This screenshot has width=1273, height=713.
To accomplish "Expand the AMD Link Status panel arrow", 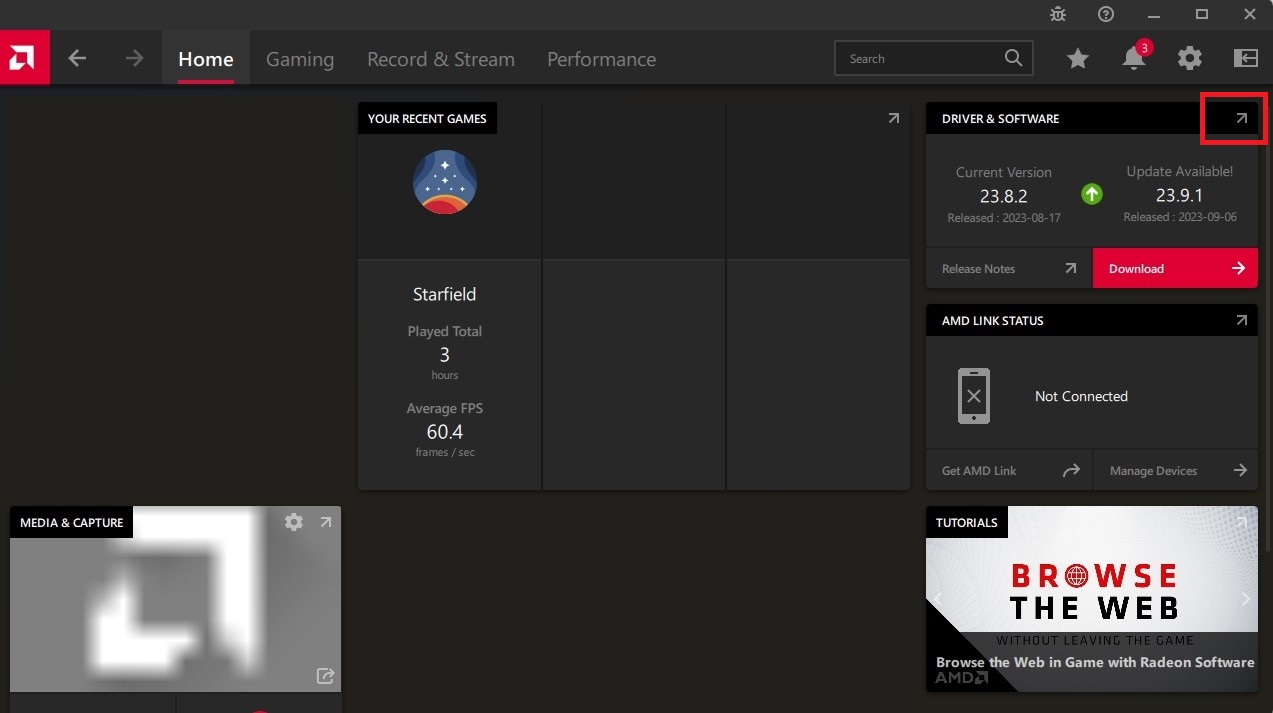I will coord(1241,320).
